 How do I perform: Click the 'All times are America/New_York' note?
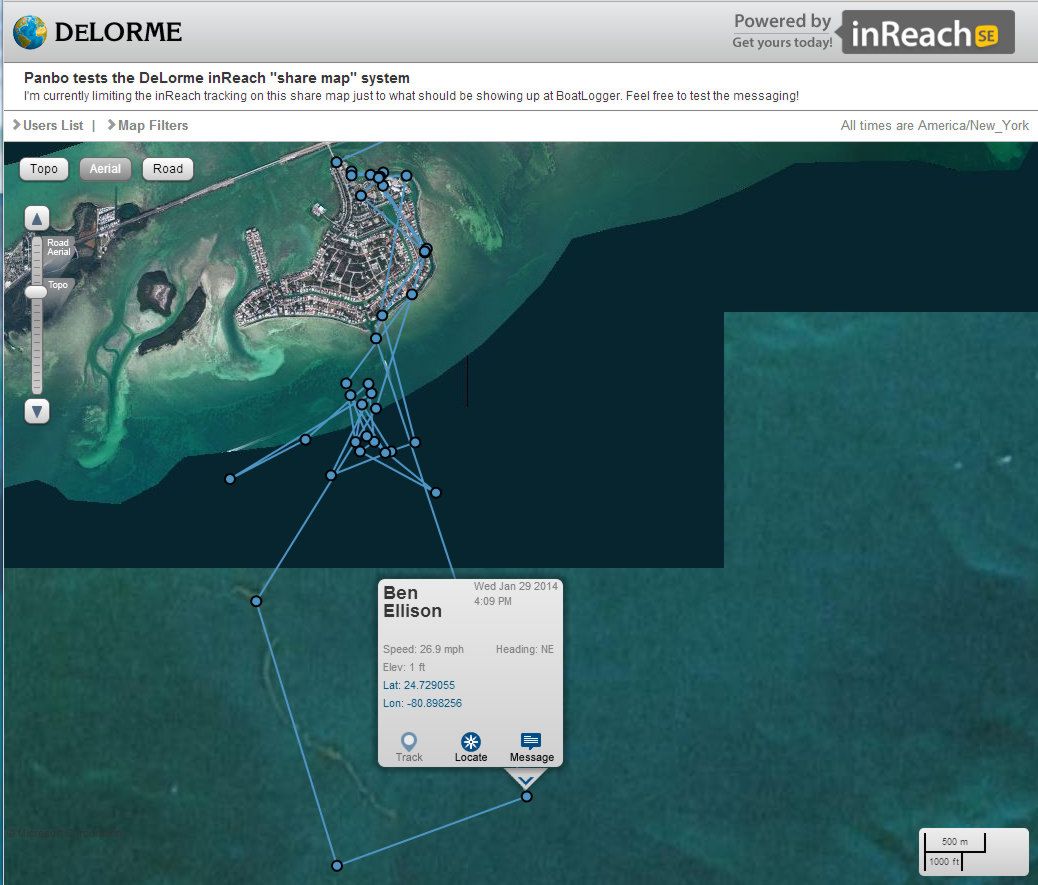coord(935,125)
